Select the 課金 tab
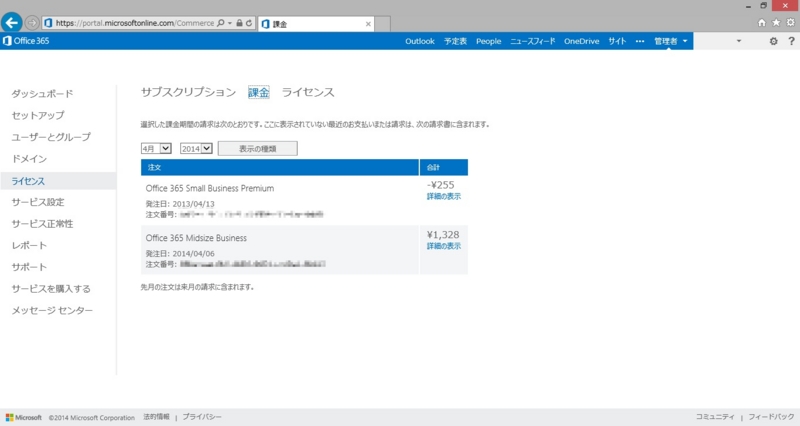This screenshot has height=426, width=800. 259,92
